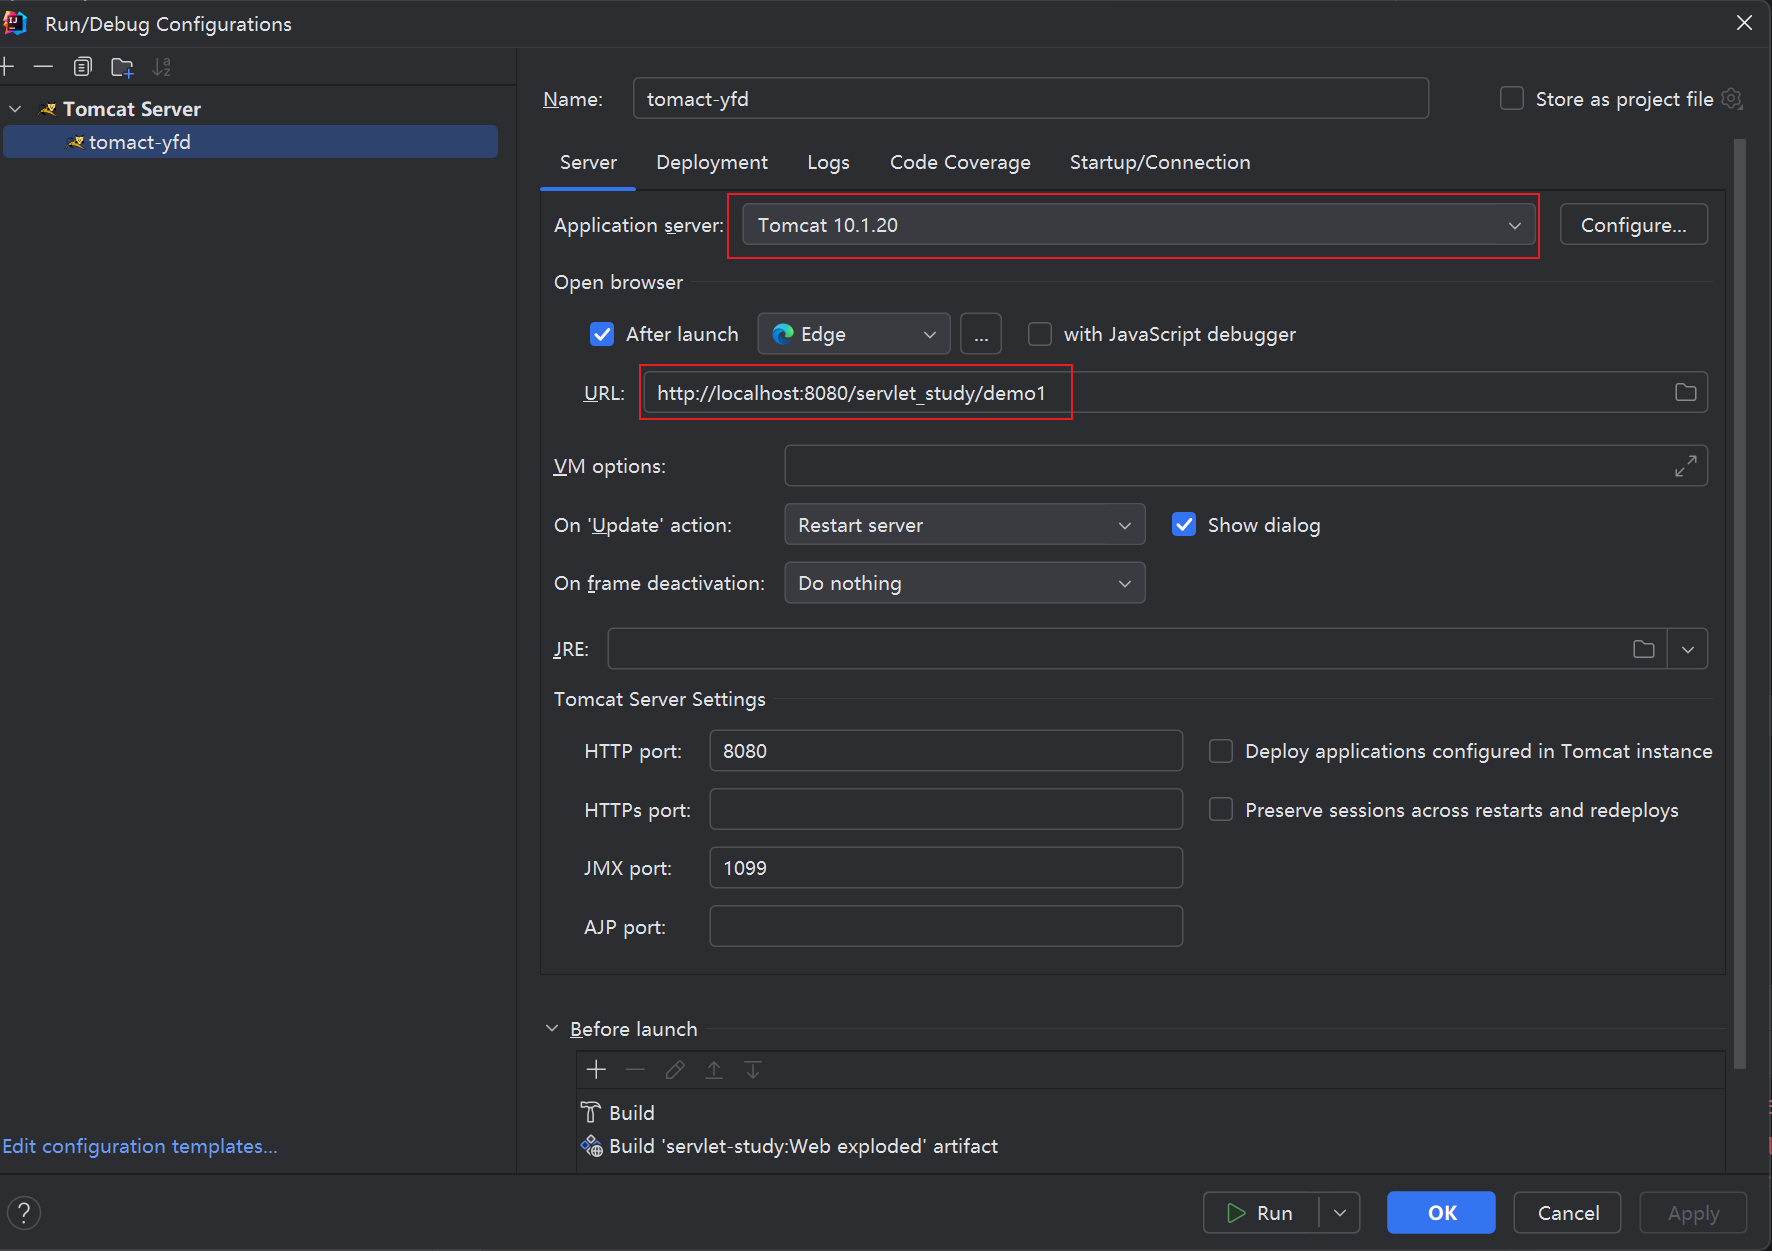Screen dimensions: 1772x1251
Task: Click the Apply button
Action: 1693,1213
